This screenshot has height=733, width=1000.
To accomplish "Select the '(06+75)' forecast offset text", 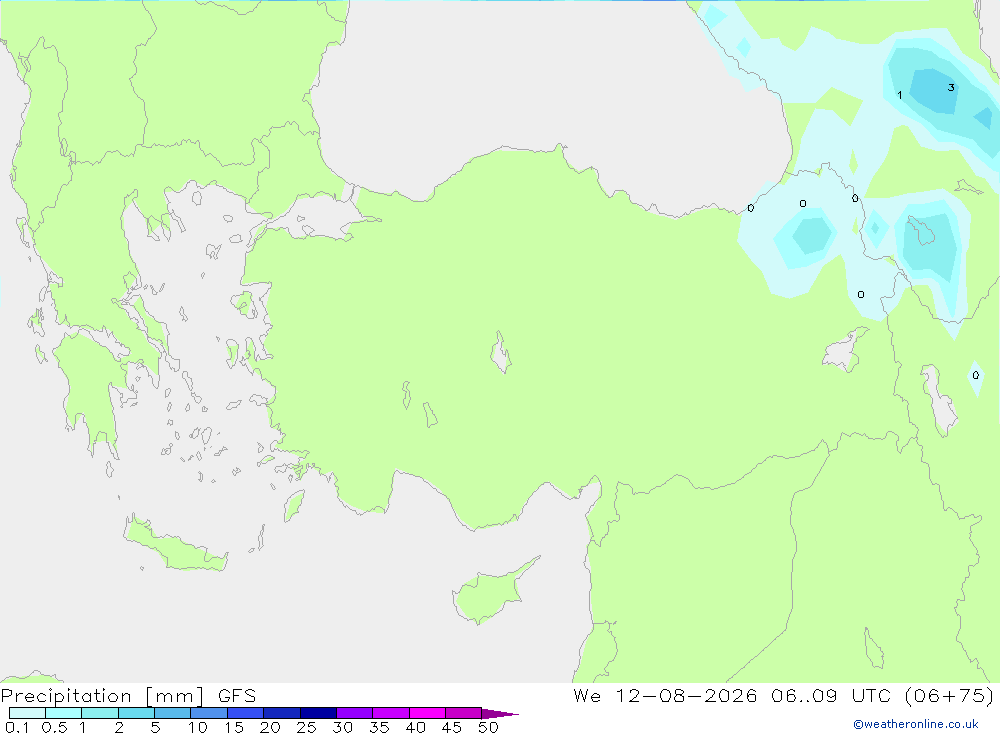I will [950, 696].
